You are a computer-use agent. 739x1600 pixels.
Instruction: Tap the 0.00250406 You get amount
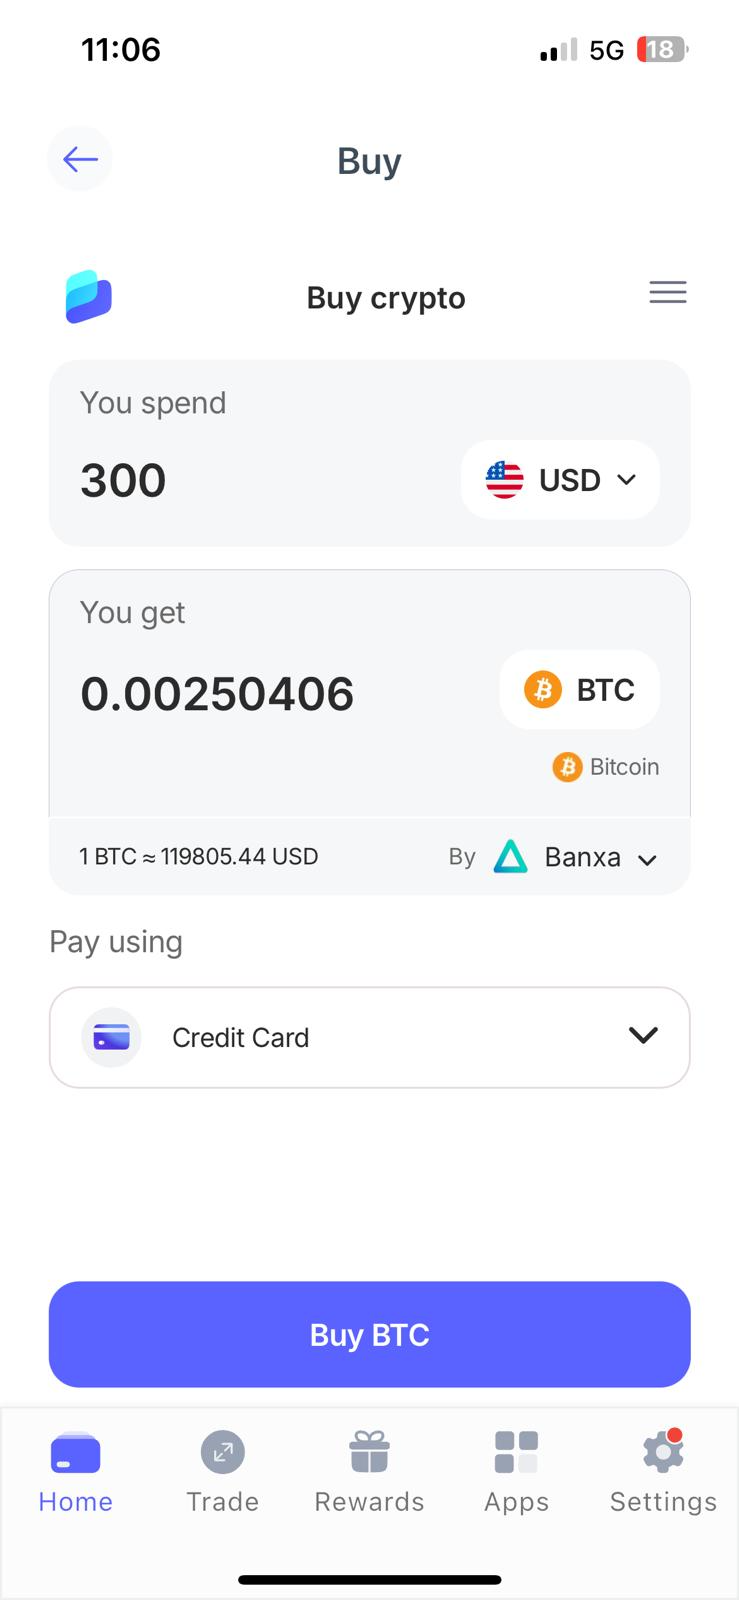coord(217,694)
